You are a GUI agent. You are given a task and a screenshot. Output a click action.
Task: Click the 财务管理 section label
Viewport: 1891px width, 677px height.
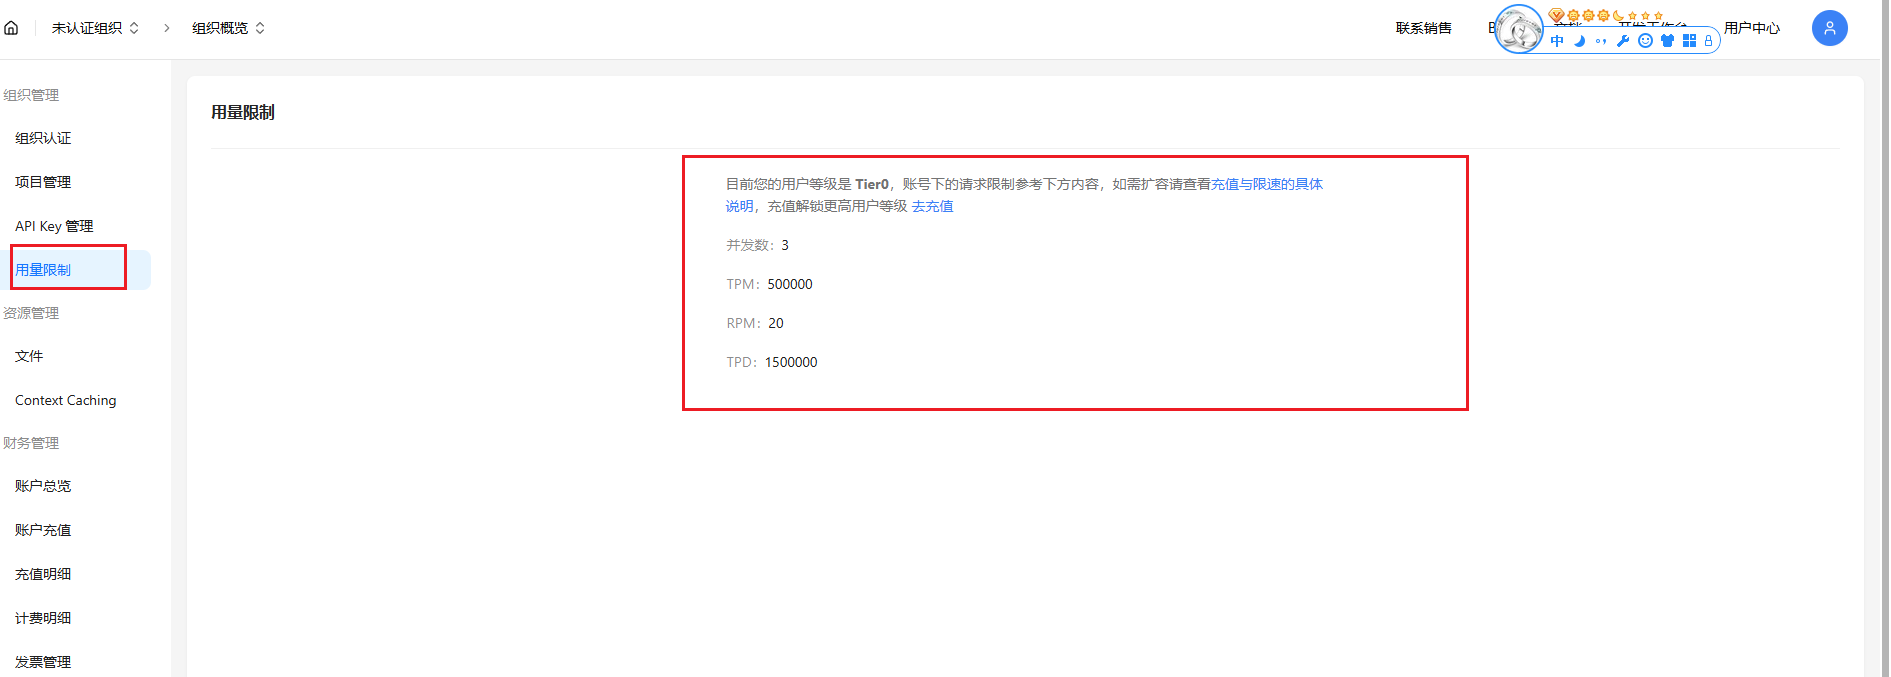[31, 443]
